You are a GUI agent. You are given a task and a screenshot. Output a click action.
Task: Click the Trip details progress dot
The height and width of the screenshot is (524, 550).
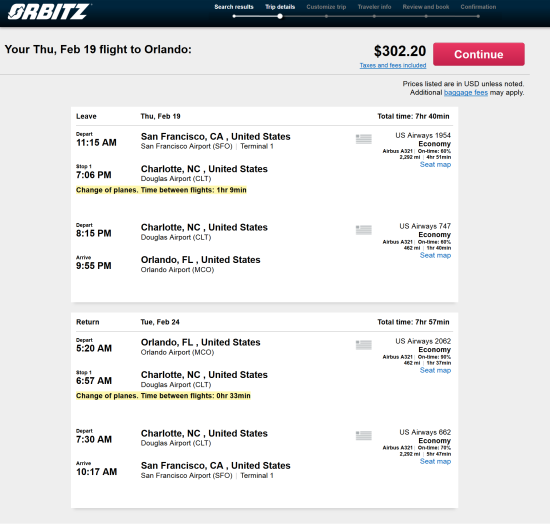click(x=280, y=16)
